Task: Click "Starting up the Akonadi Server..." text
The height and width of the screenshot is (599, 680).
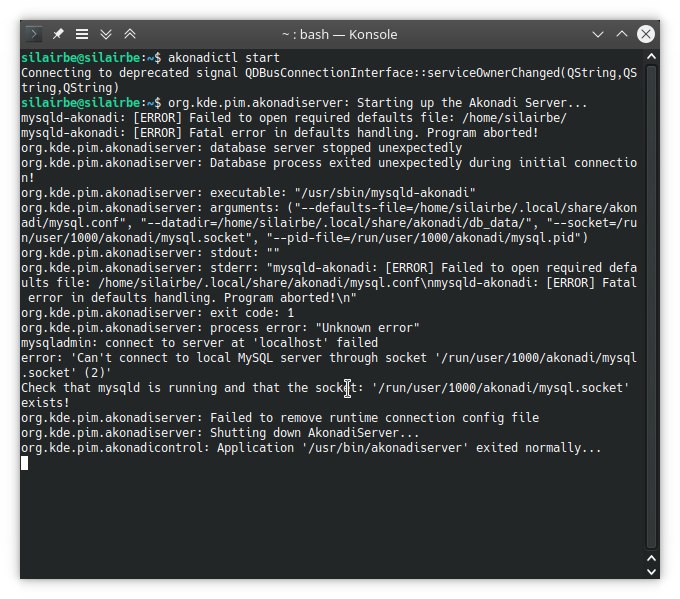Action: pos(472,103)
